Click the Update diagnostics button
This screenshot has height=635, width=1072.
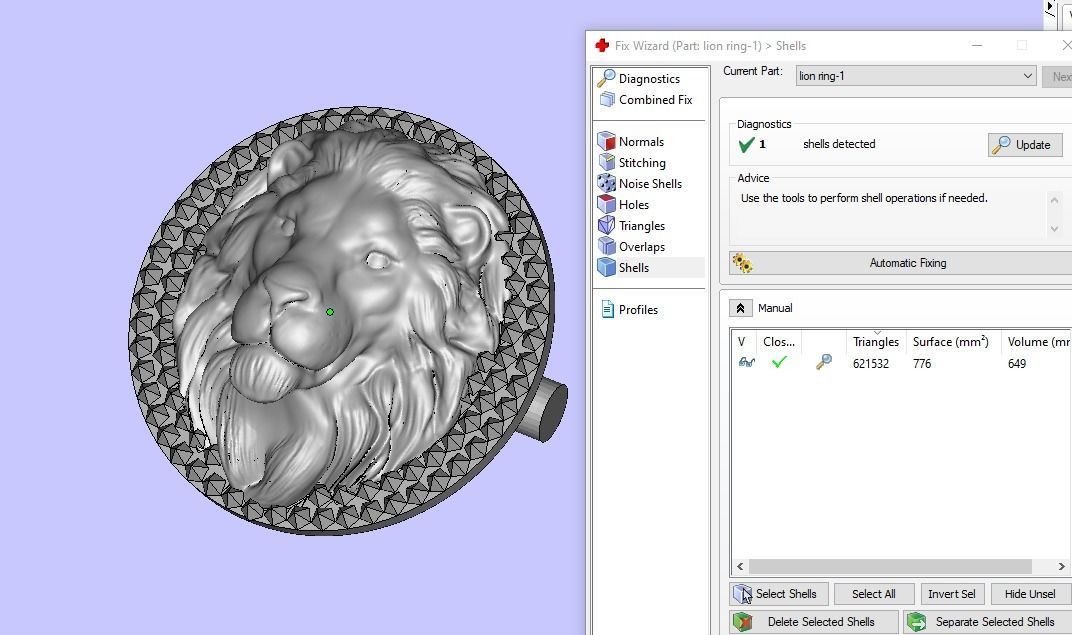click(1025, 145)
